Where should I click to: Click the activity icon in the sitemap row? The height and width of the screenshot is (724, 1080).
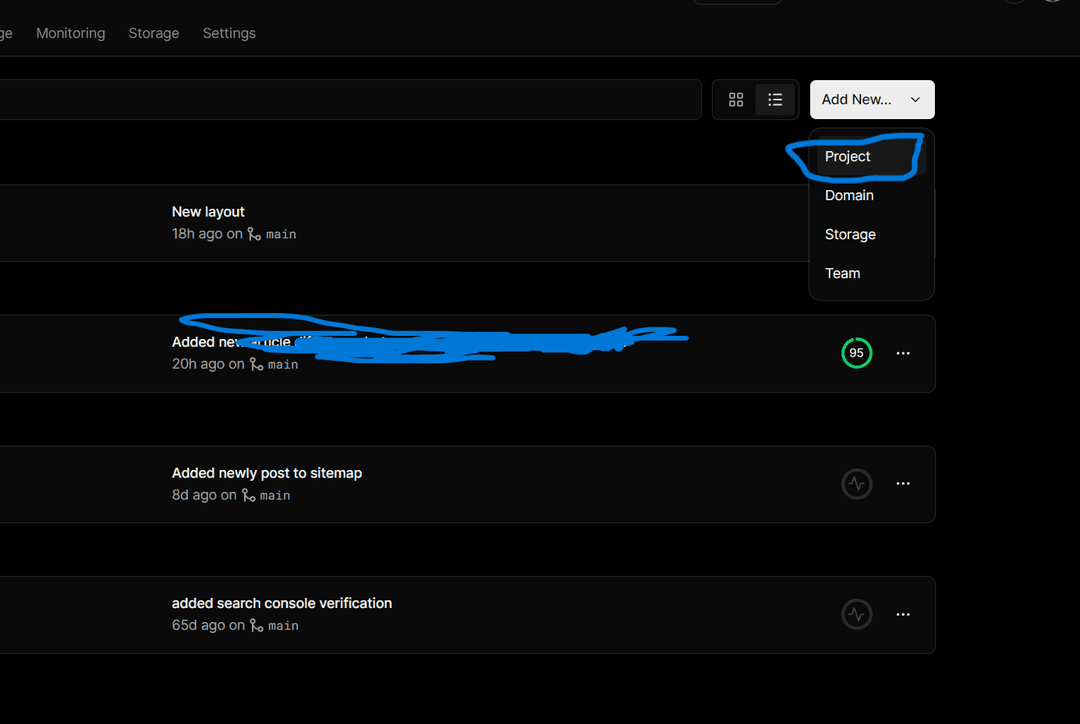point(856,484)
